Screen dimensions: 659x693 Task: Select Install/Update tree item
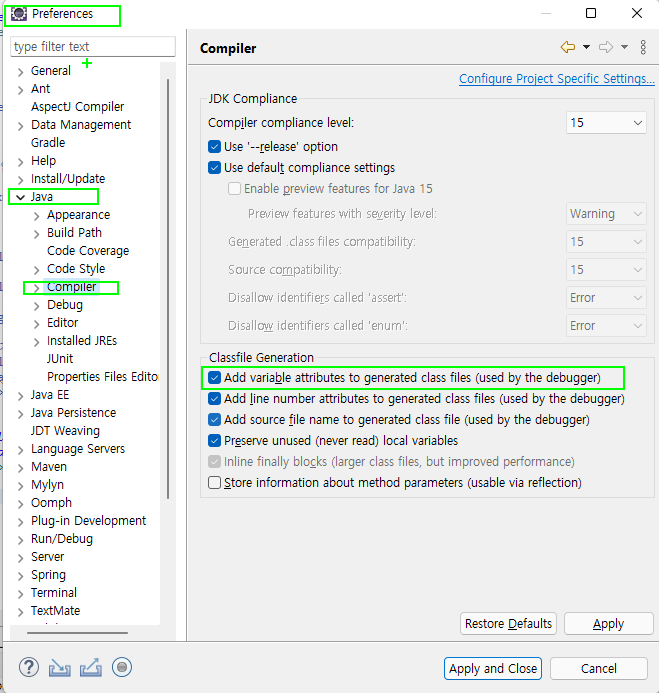(x=68, y=179)
